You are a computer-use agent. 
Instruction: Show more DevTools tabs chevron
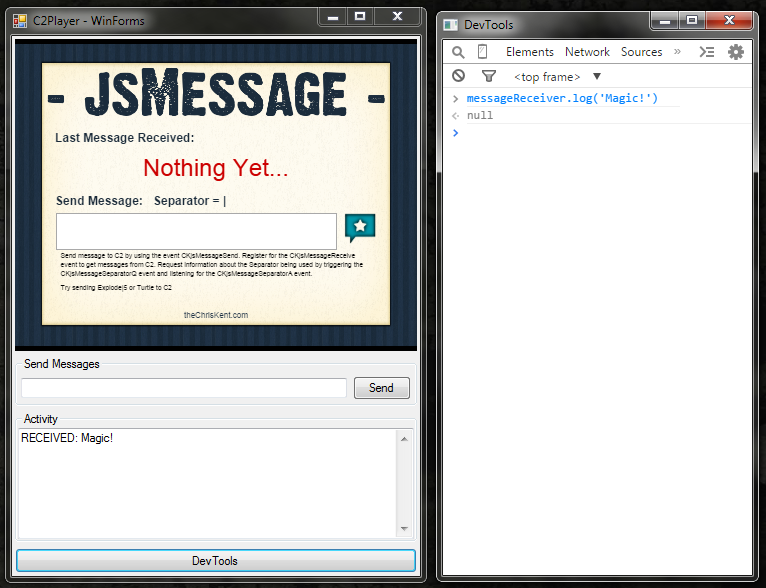pyautogui.click(x=677, y=52)
